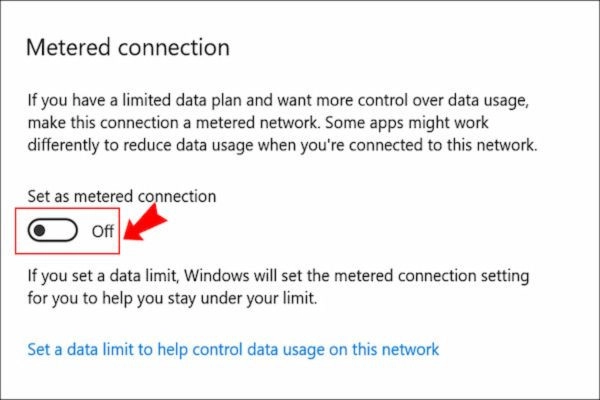Click the Metered connection heading
The image size is (600, 400).
(127, 47)
